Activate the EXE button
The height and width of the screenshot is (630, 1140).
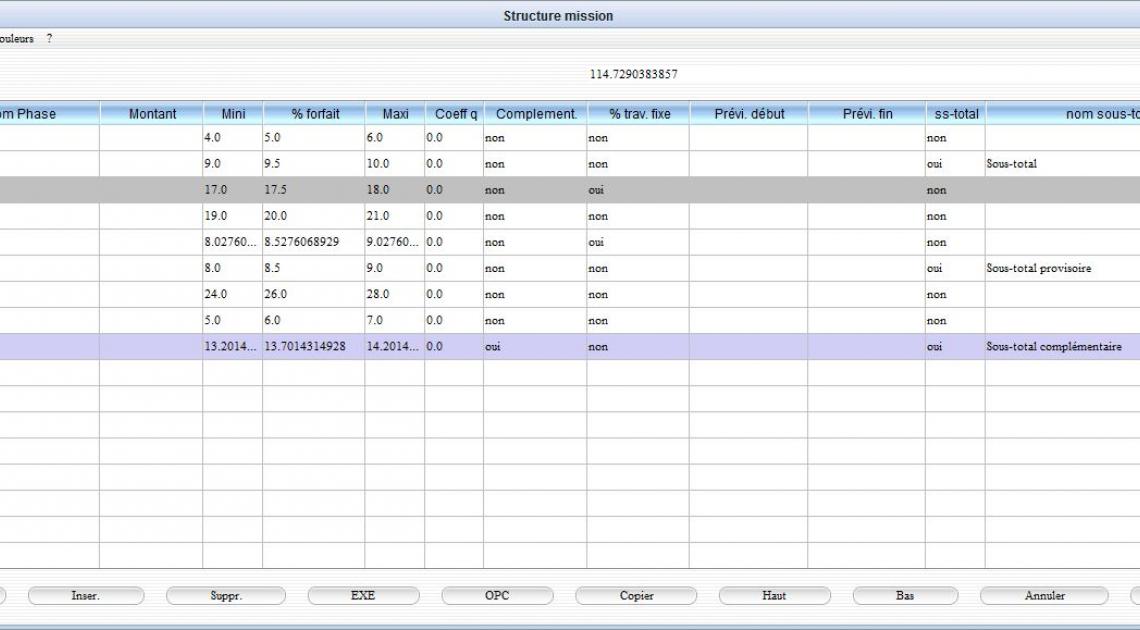click(x=364, y=596)
